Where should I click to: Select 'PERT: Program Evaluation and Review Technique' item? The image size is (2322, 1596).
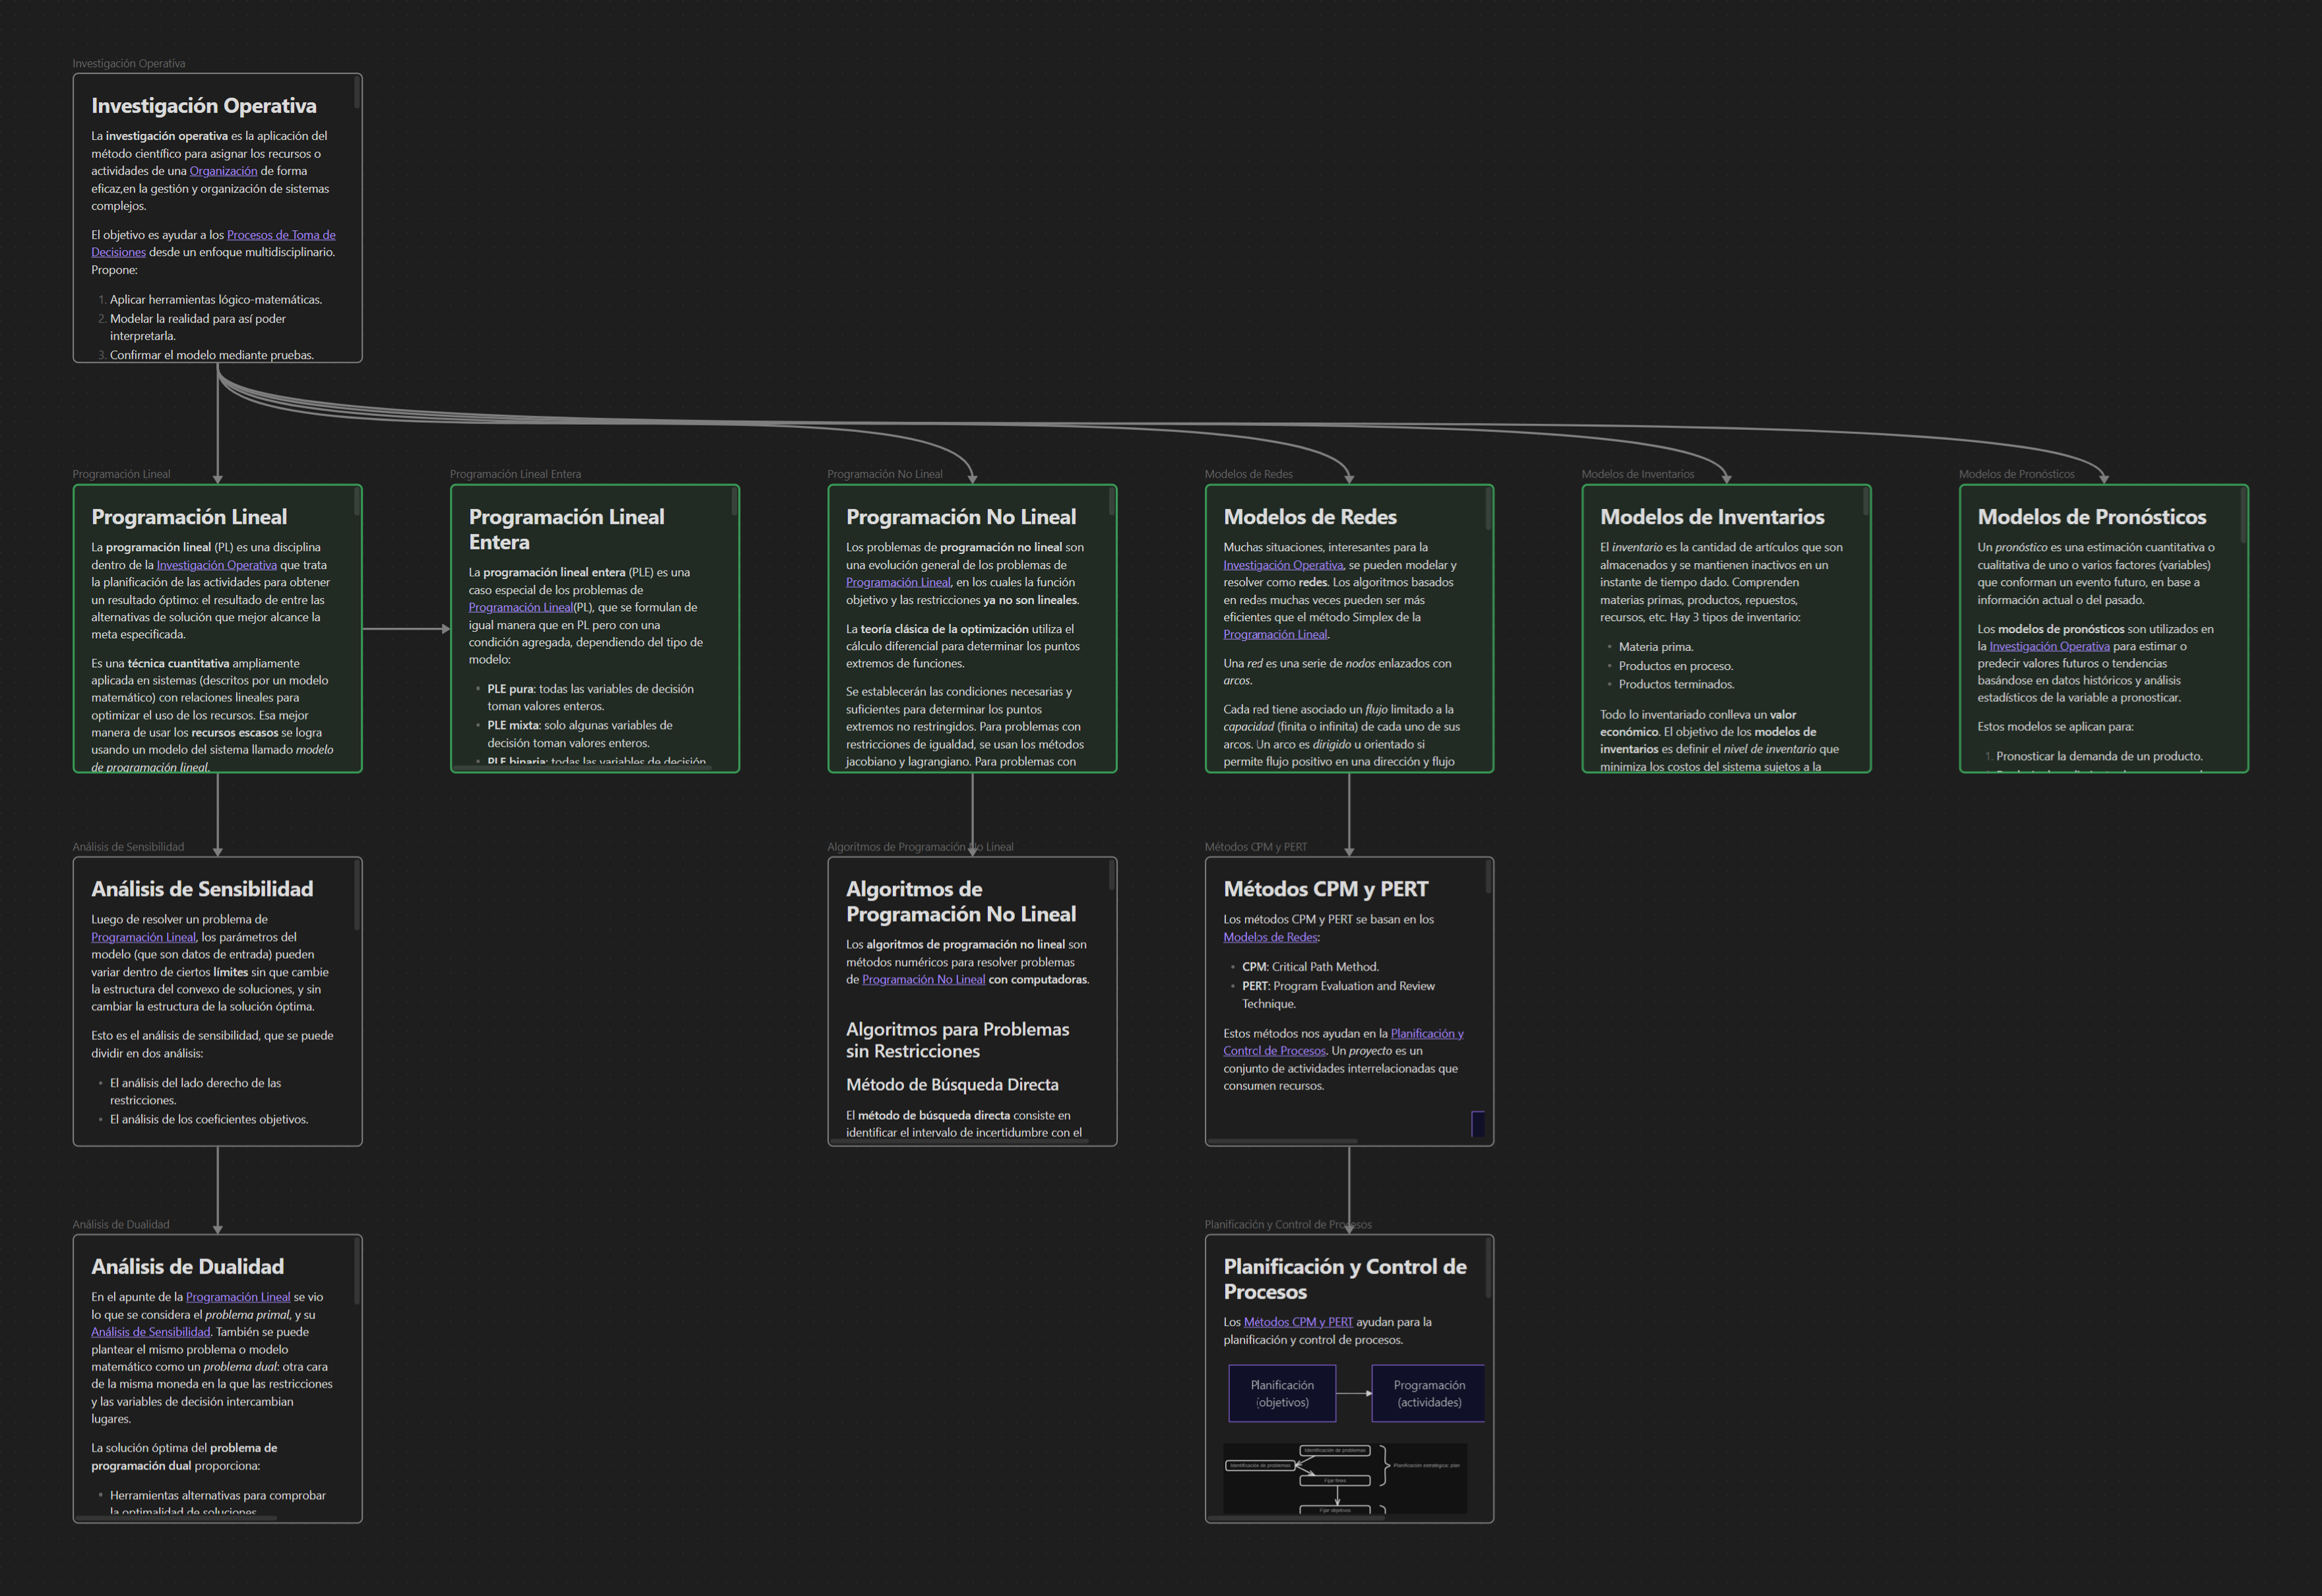click(x=1338, y=995)
